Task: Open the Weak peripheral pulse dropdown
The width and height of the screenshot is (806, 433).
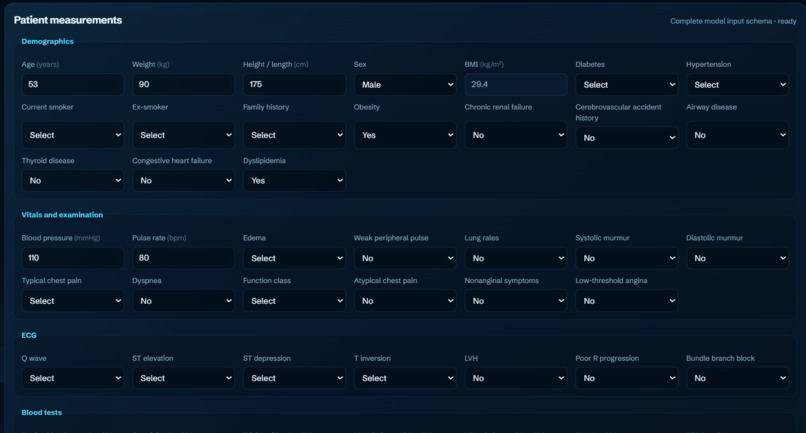Action: (405, 258)
